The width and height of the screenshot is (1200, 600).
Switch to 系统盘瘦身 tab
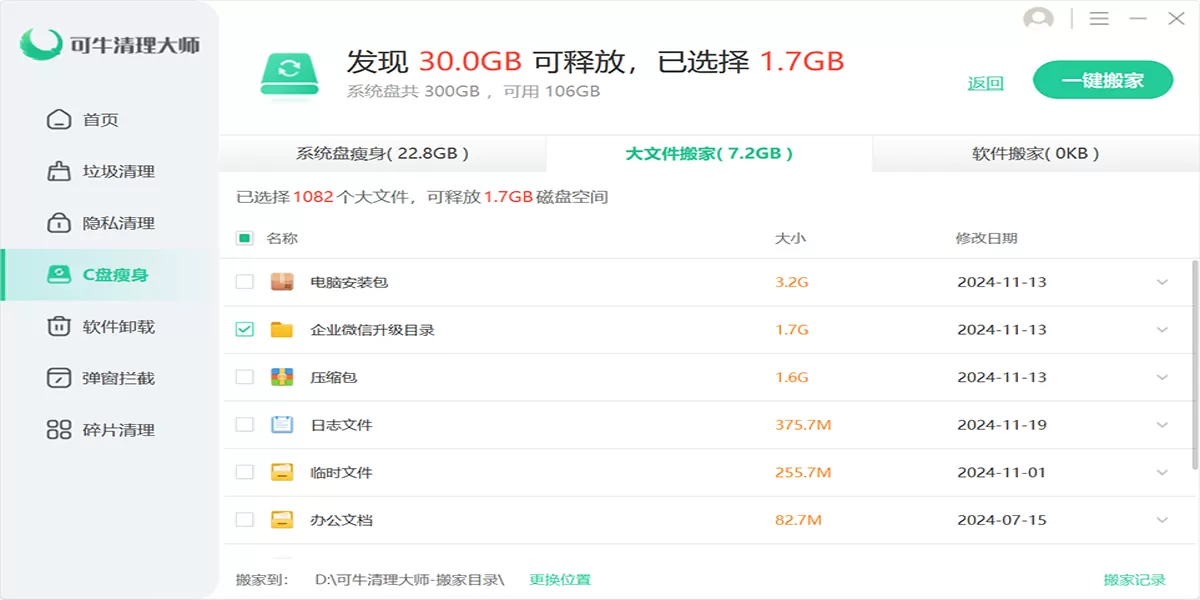[382, 154]
